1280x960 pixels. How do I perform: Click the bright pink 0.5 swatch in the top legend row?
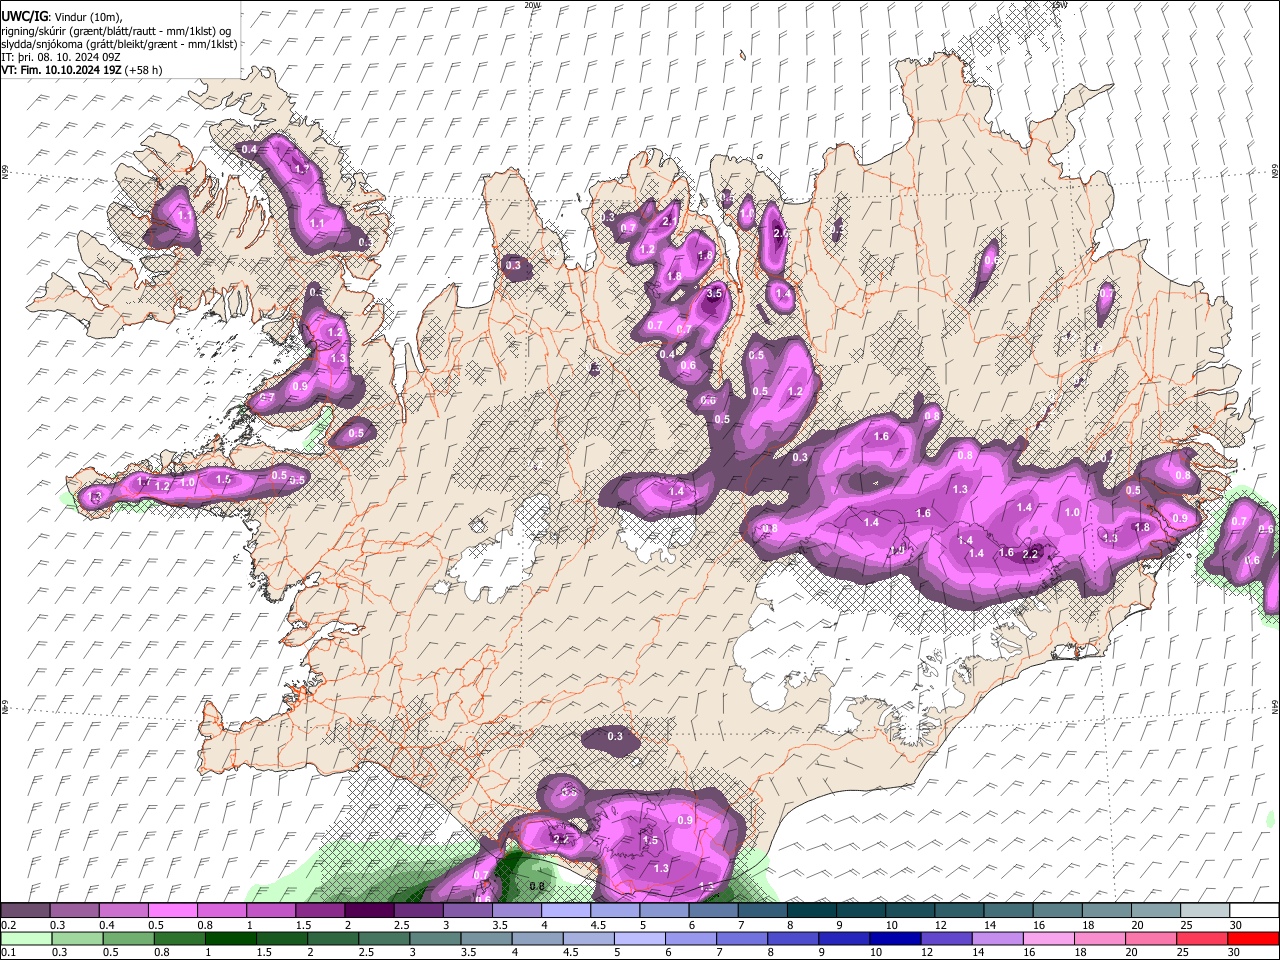(172, 911)
